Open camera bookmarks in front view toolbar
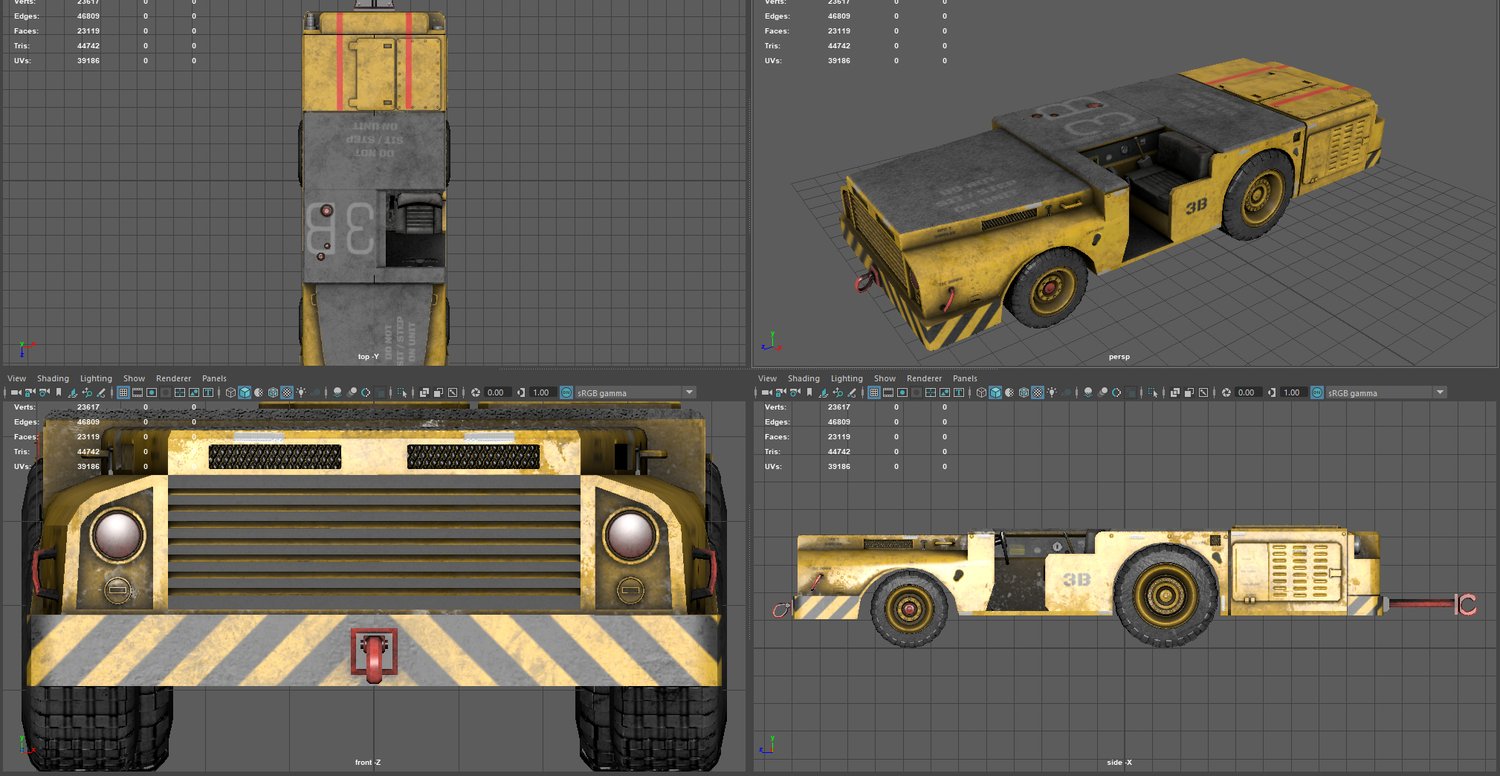 [x=58, y=393]
